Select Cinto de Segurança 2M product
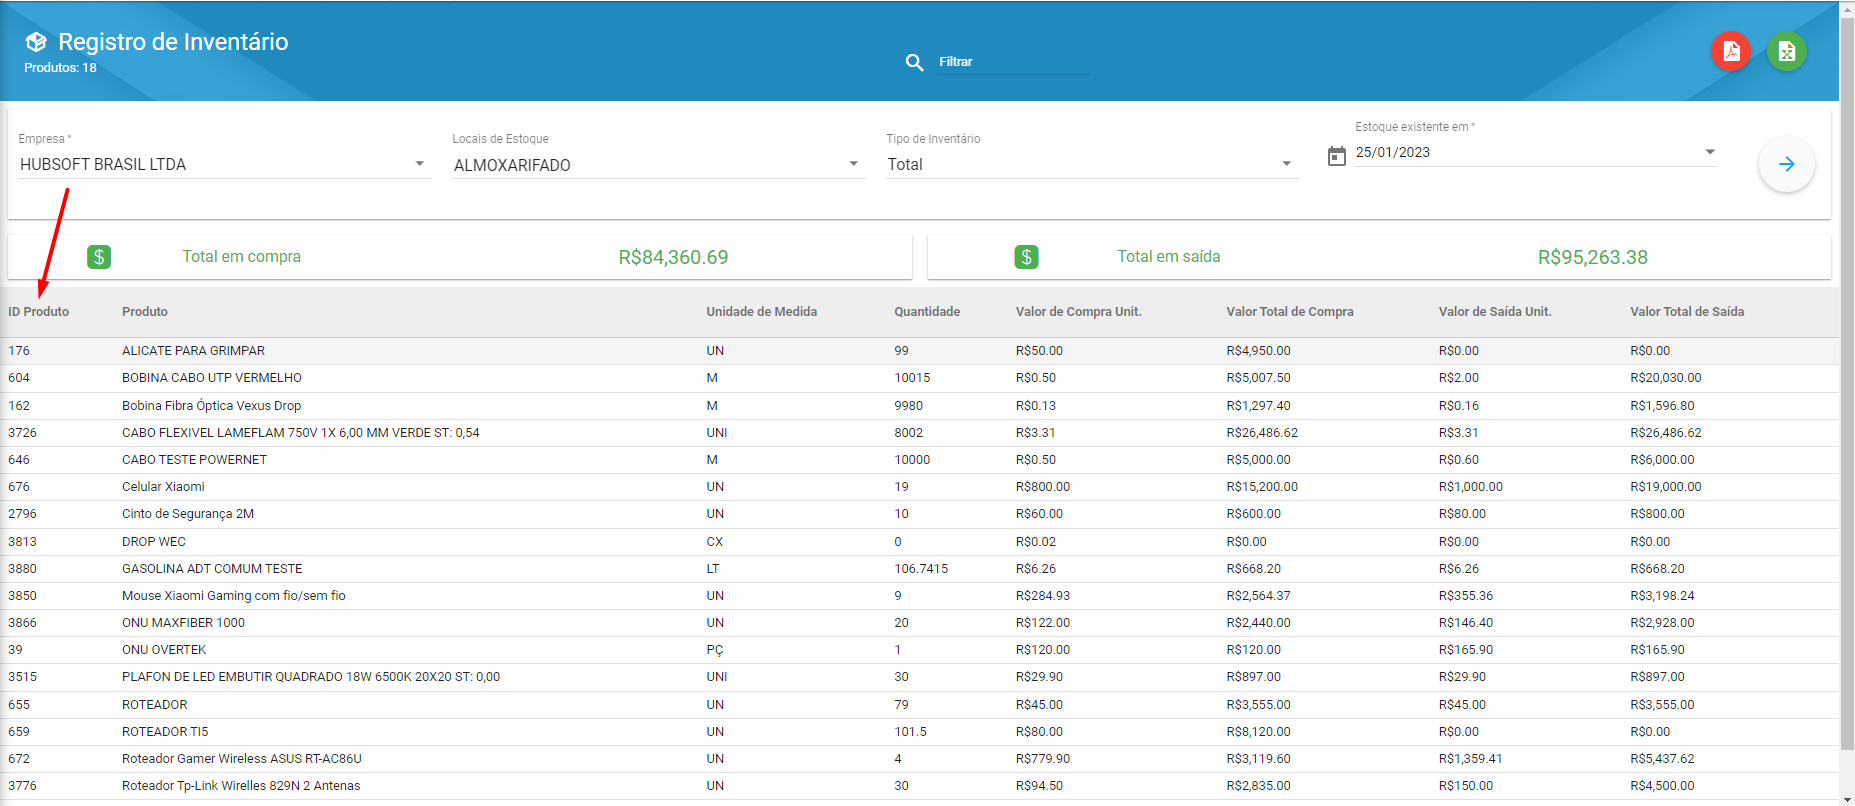1855x806 pixels. 188,514
